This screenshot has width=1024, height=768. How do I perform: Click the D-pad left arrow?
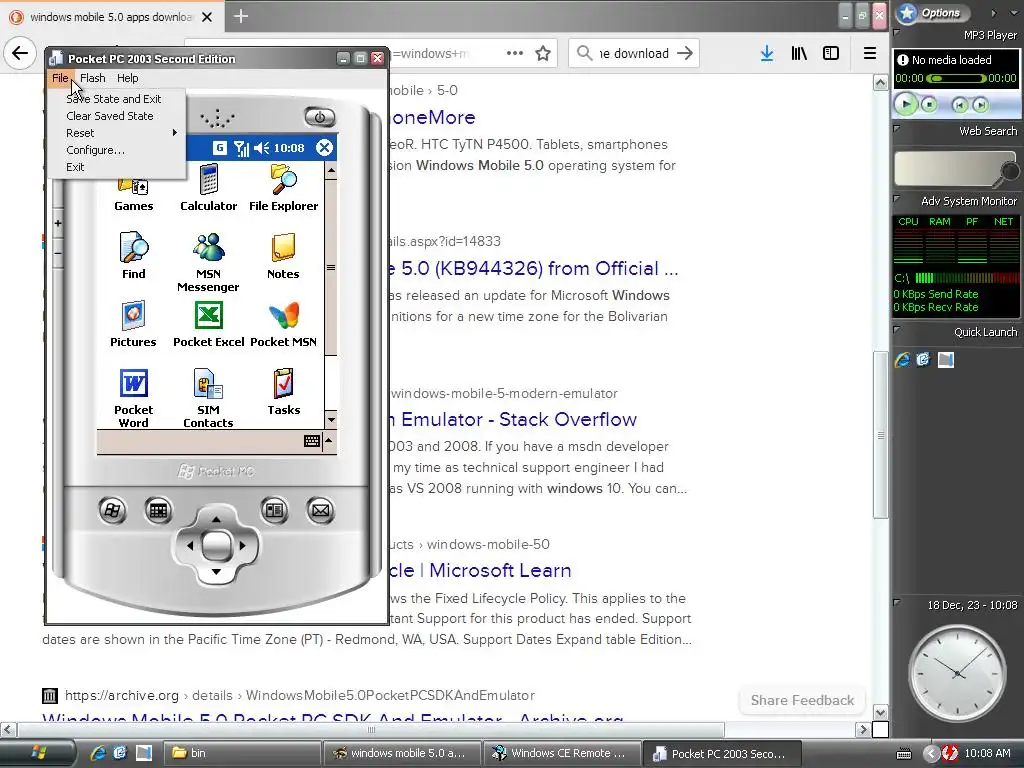coord(190,545)
